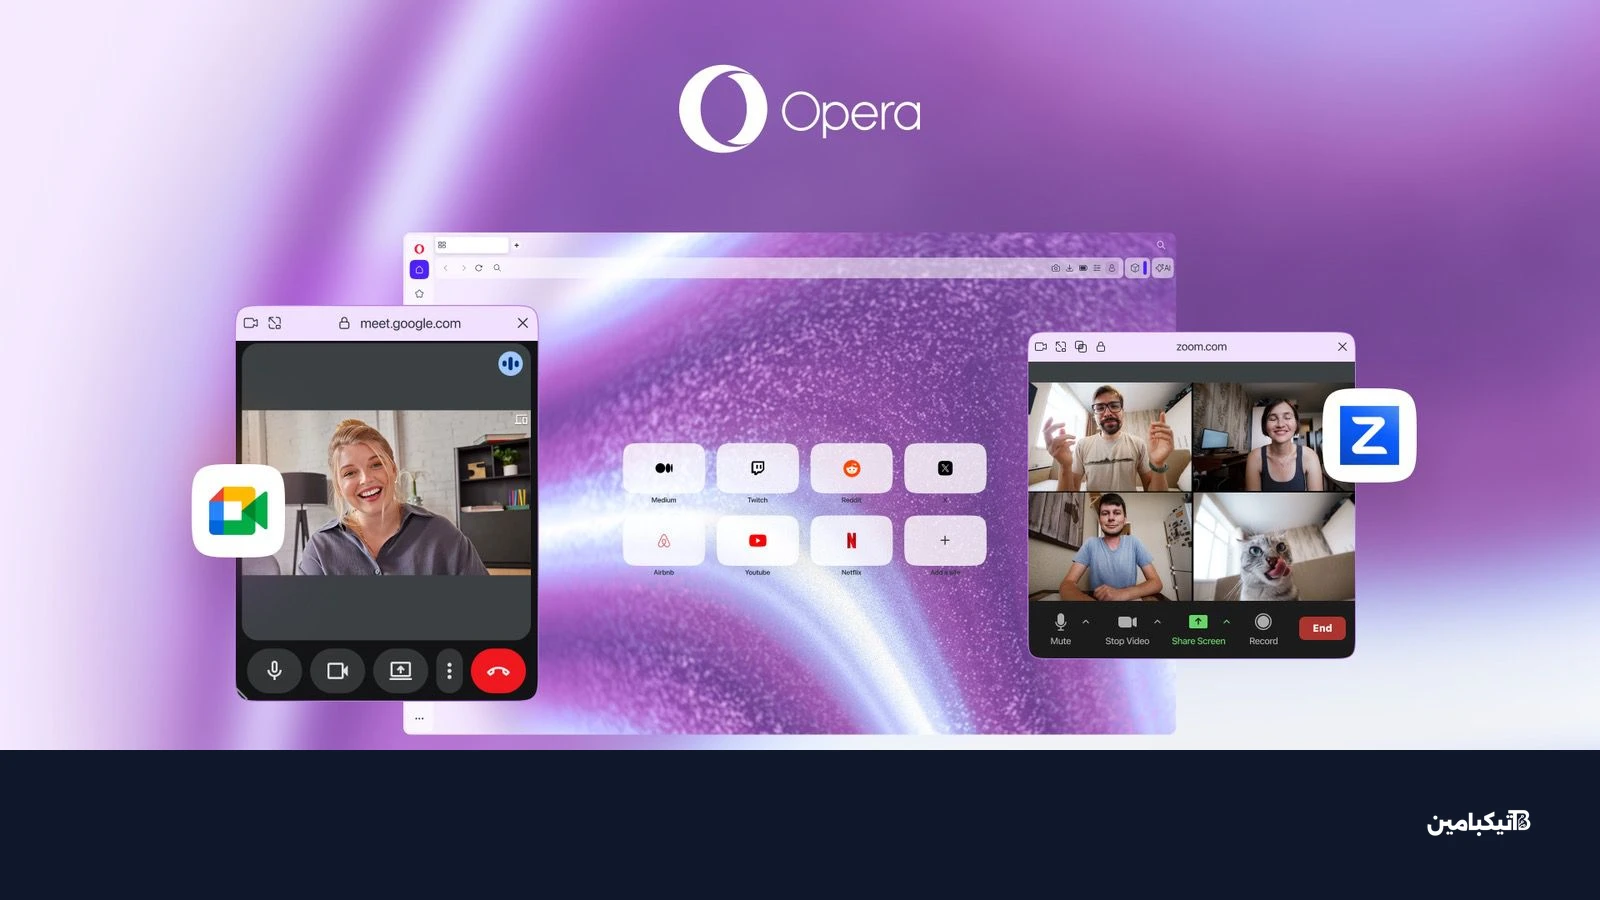
Task: Open the Netflix speed dial tile
Action: point(851,541)
